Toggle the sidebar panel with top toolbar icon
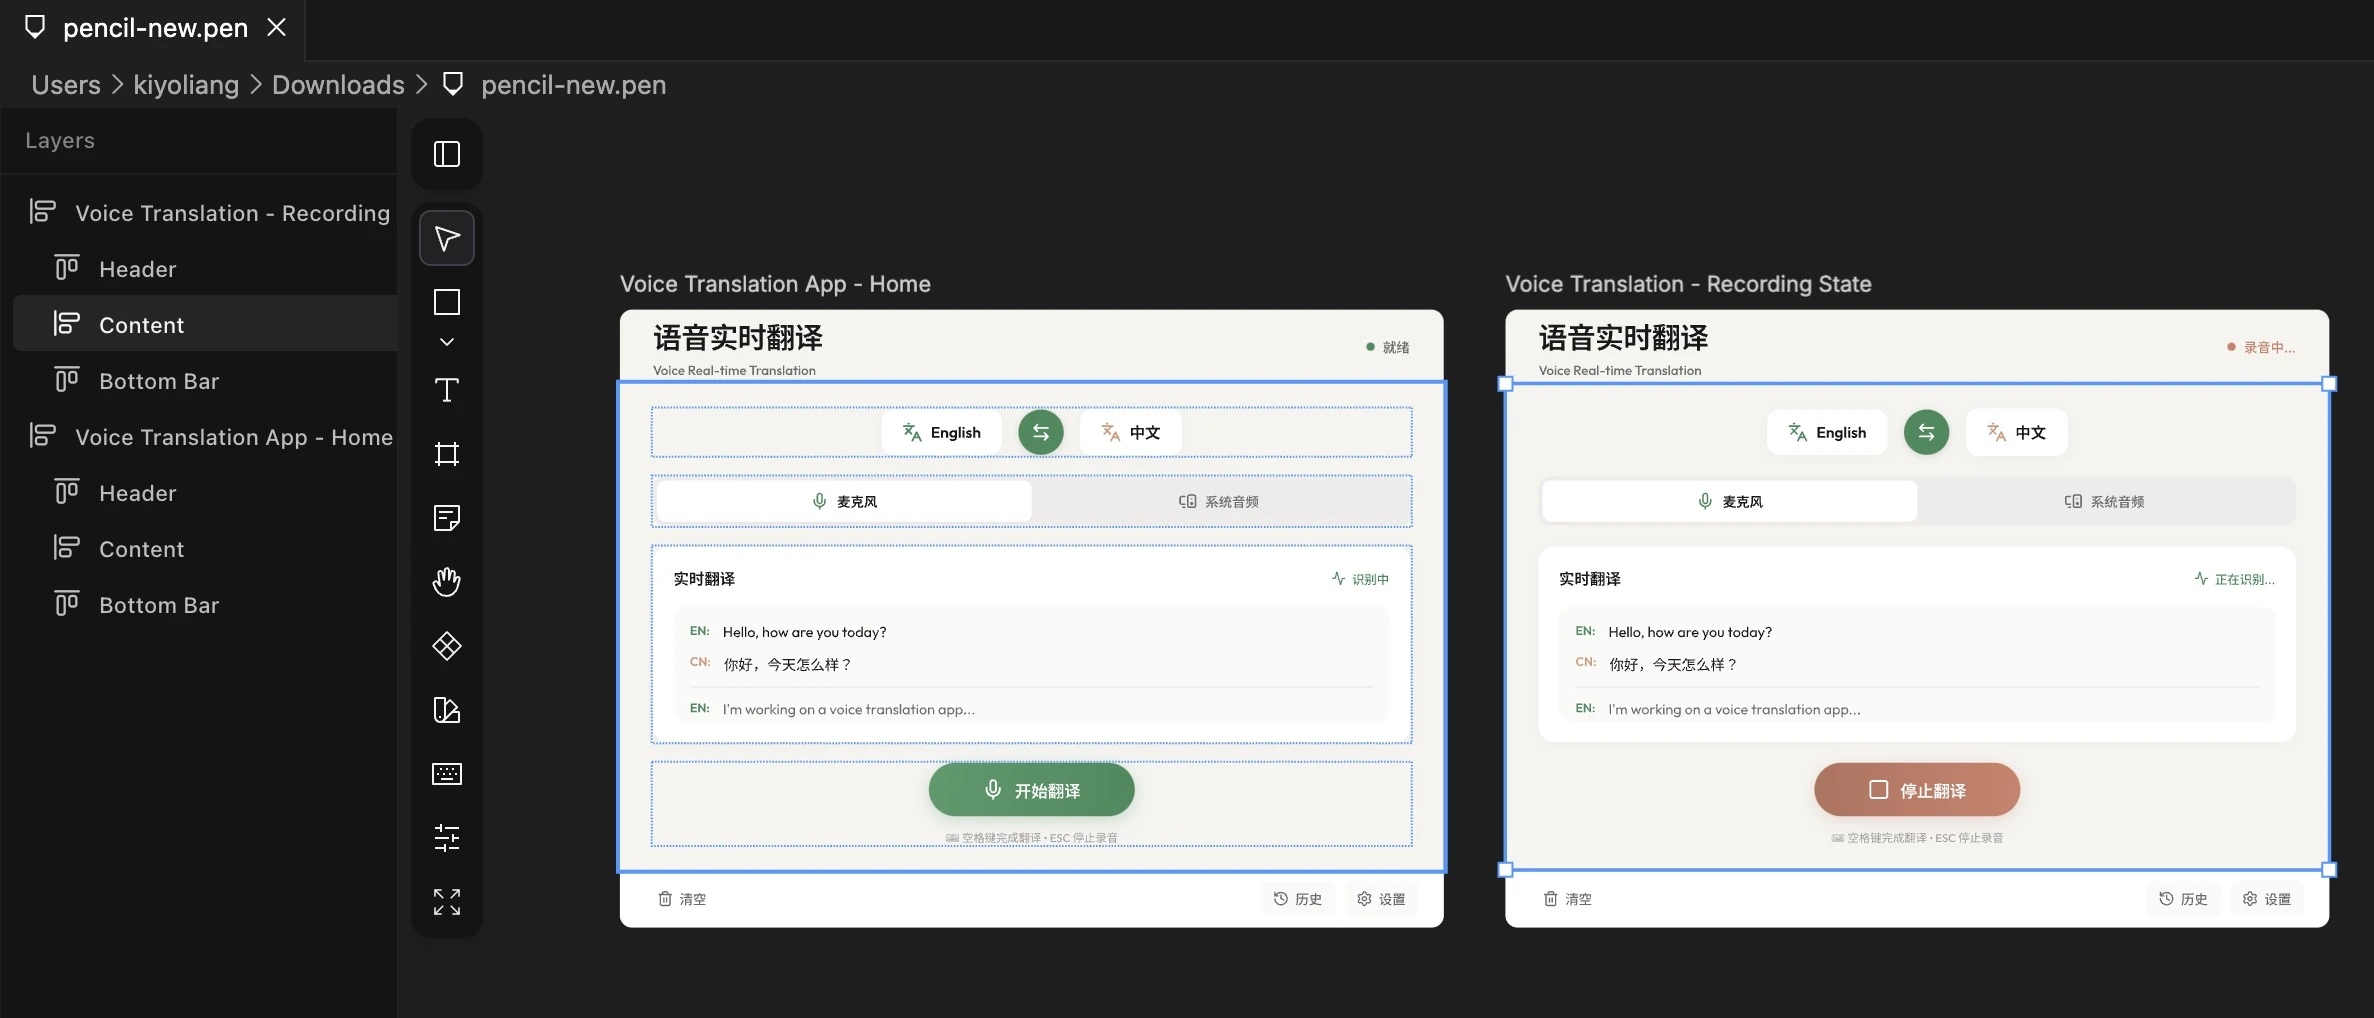This screenshot has width=2374, height=1018. pyautogui.click(x=446, y=153)
